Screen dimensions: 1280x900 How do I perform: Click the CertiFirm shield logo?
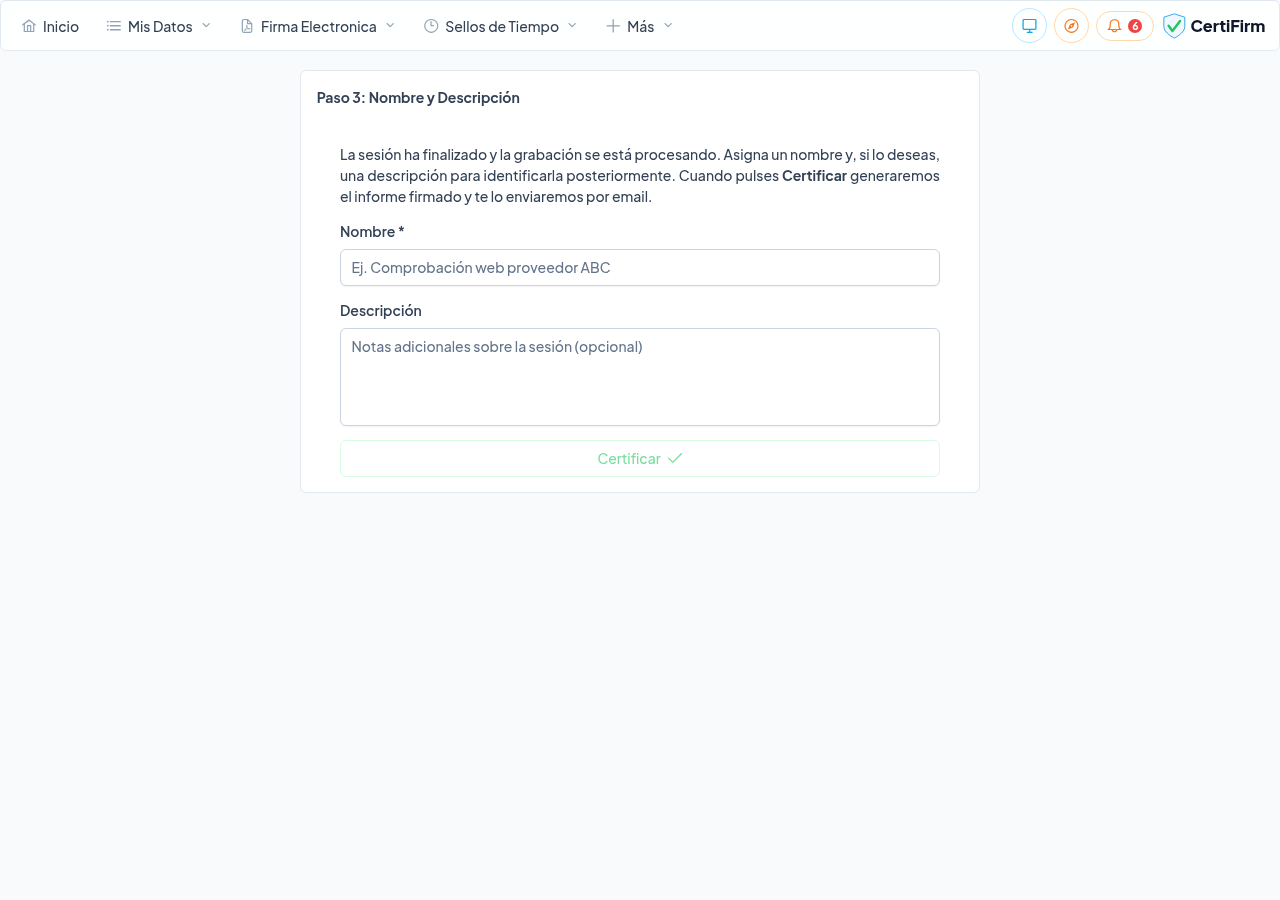pos(1174,26)
